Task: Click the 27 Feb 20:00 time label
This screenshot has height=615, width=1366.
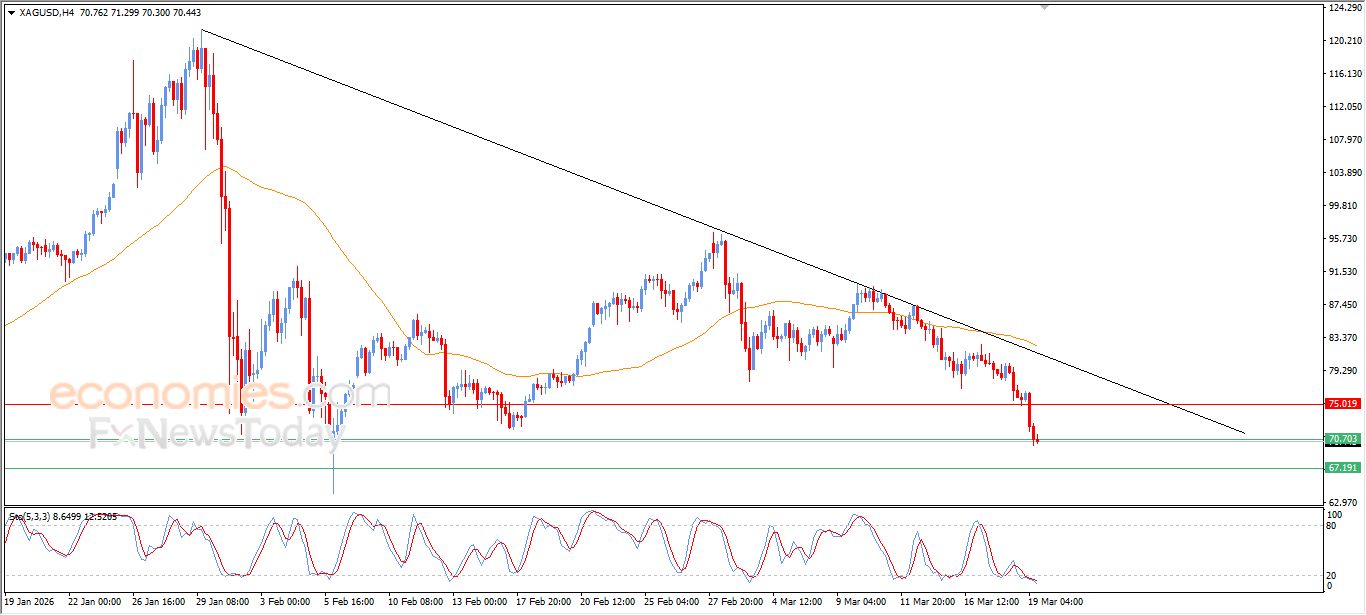Action: pyautogui.click(x=736, y=602)
